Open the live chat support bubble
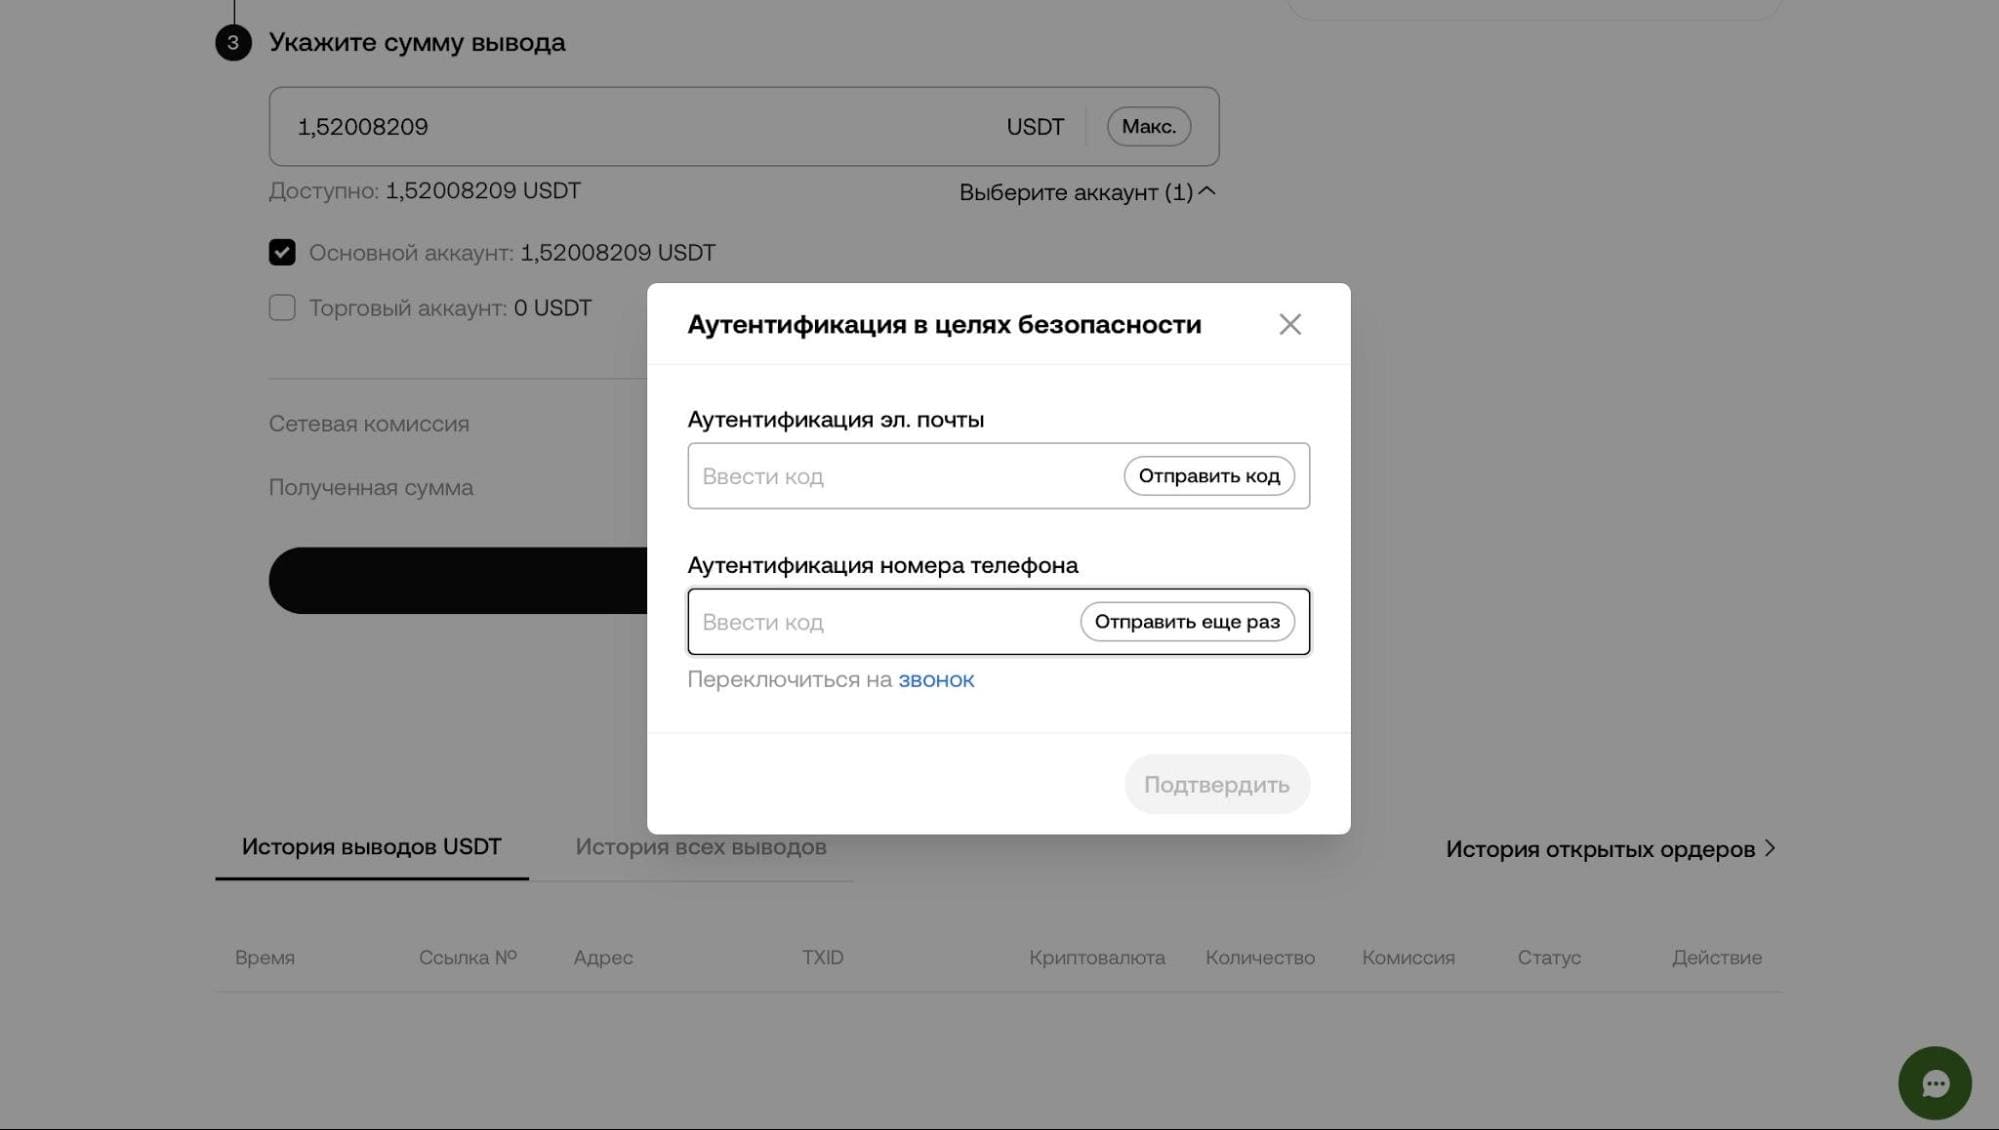Image resolution: width=1999 pixels, height=1130 pixels. click(x=1934, y=1083)
